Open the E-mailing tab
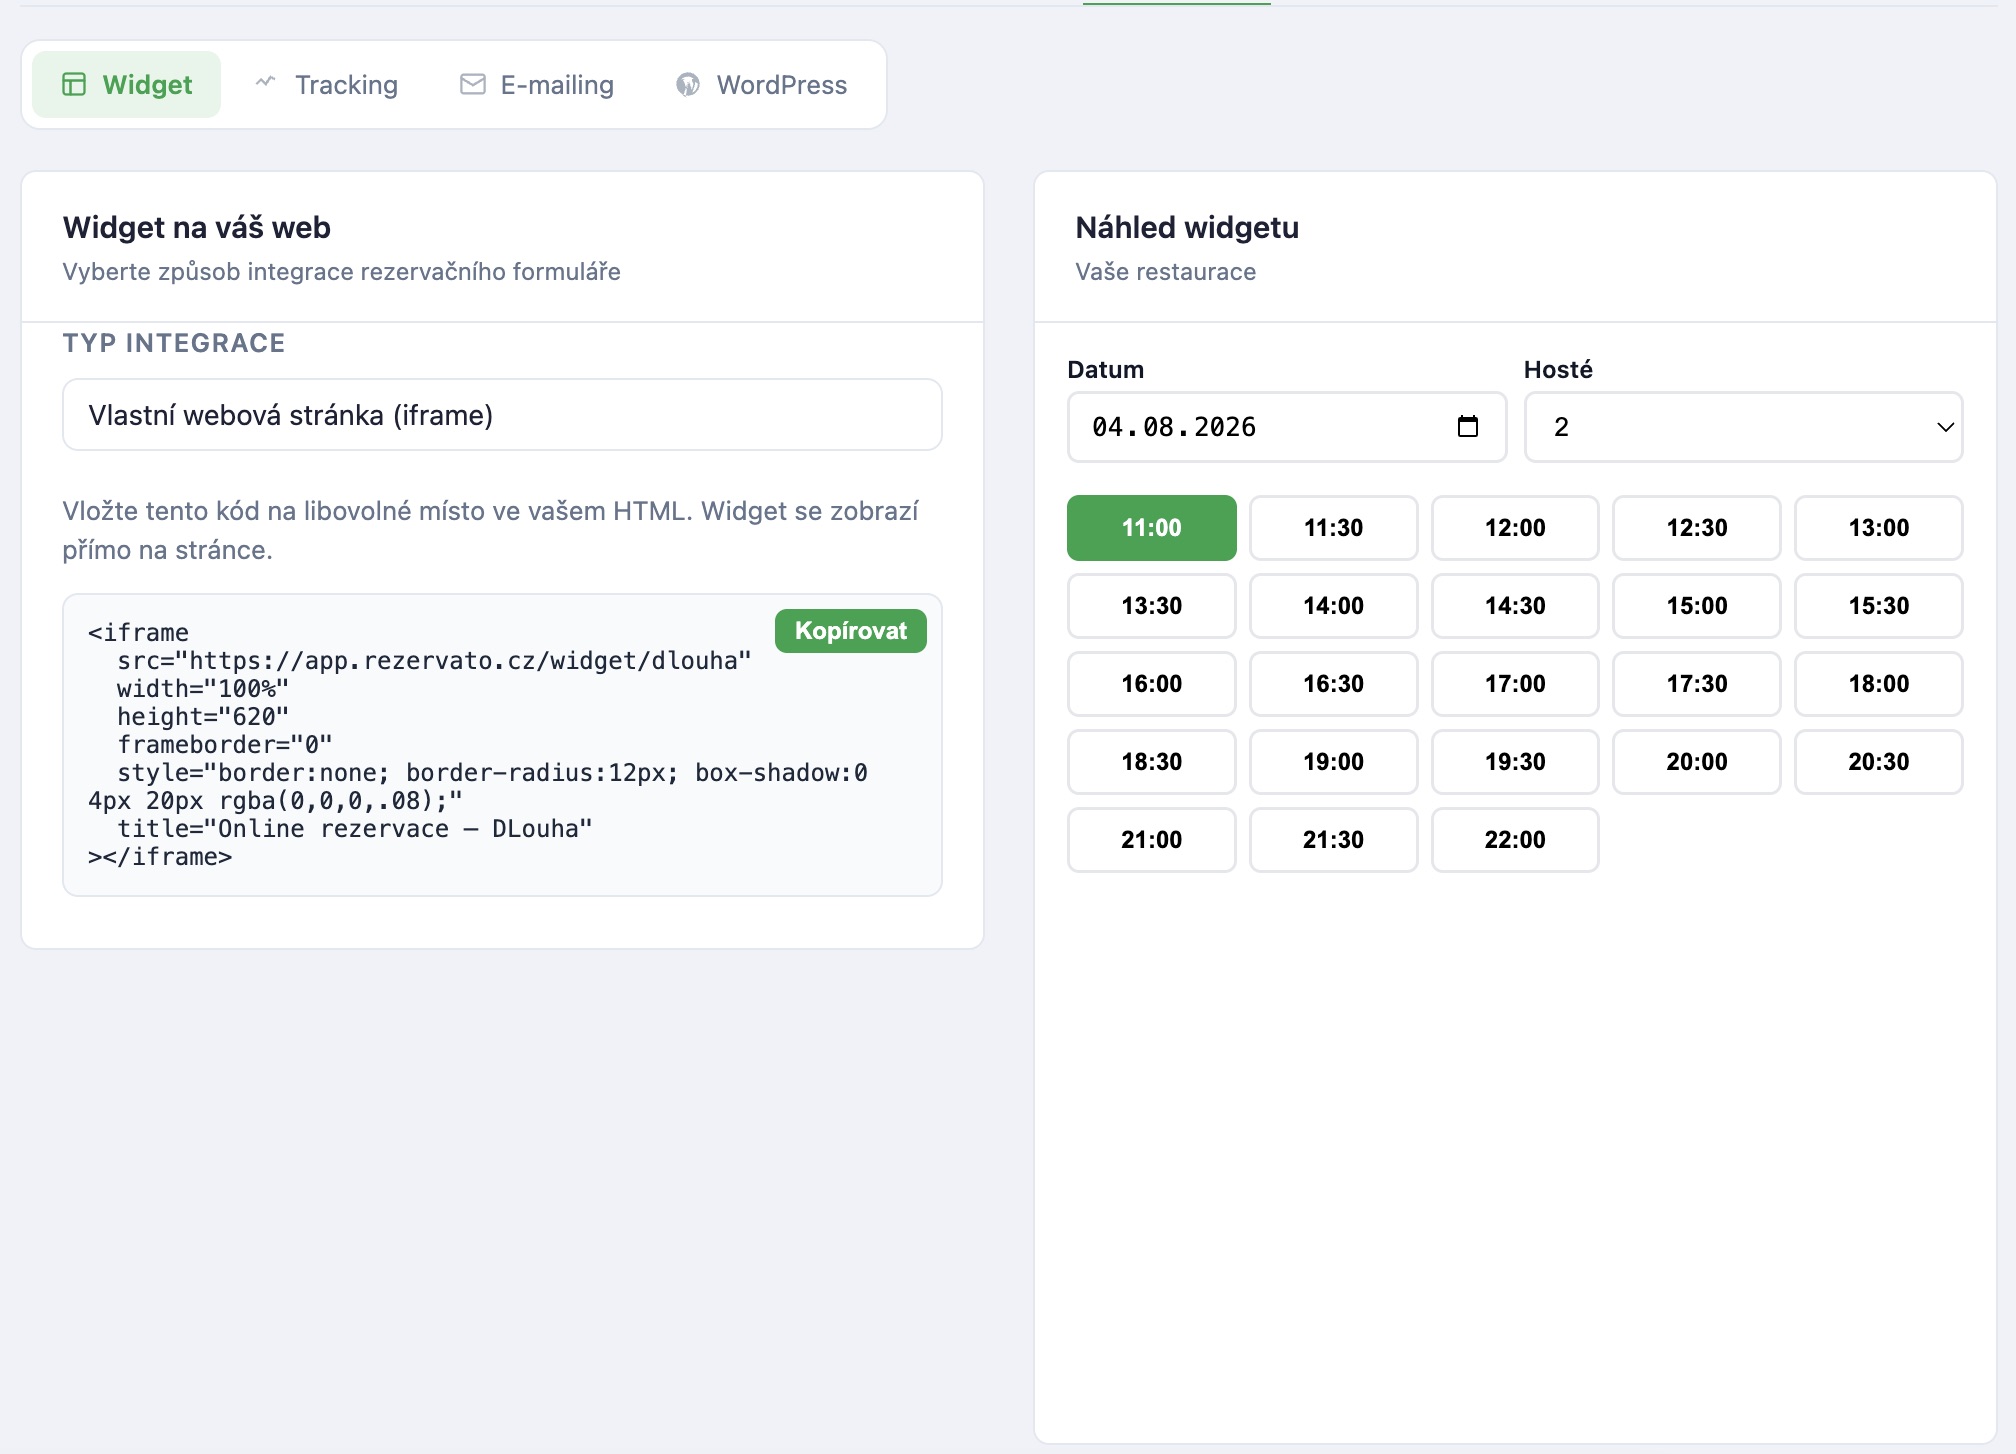 (536, 85)
